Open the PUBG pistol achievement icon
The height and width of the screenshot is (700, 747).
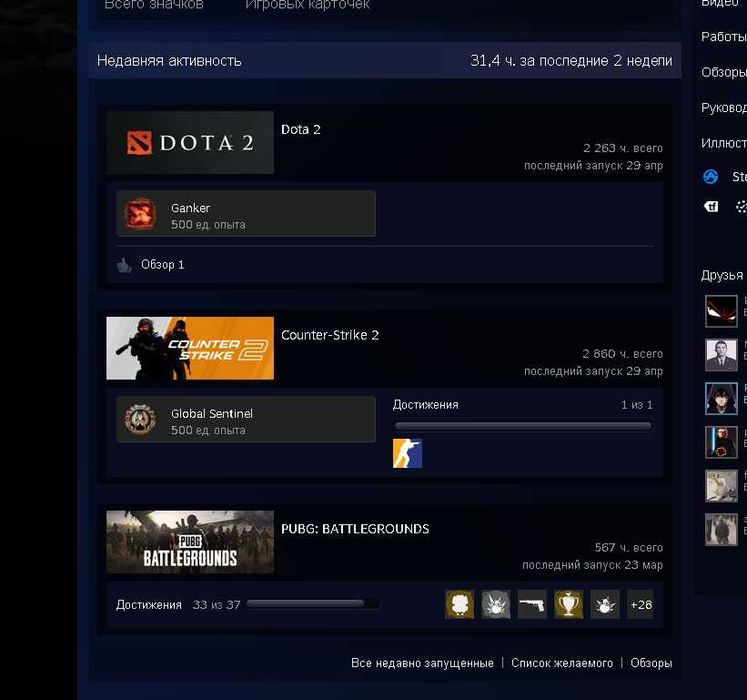pos(532,605)
